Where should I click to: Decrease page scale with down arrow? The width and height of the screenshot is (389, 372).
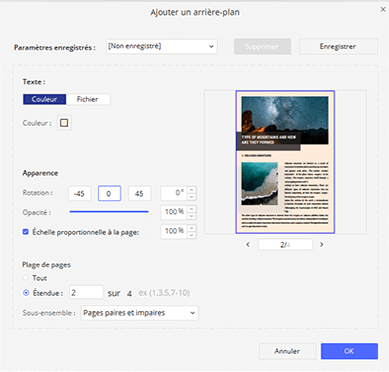(192, 235)
